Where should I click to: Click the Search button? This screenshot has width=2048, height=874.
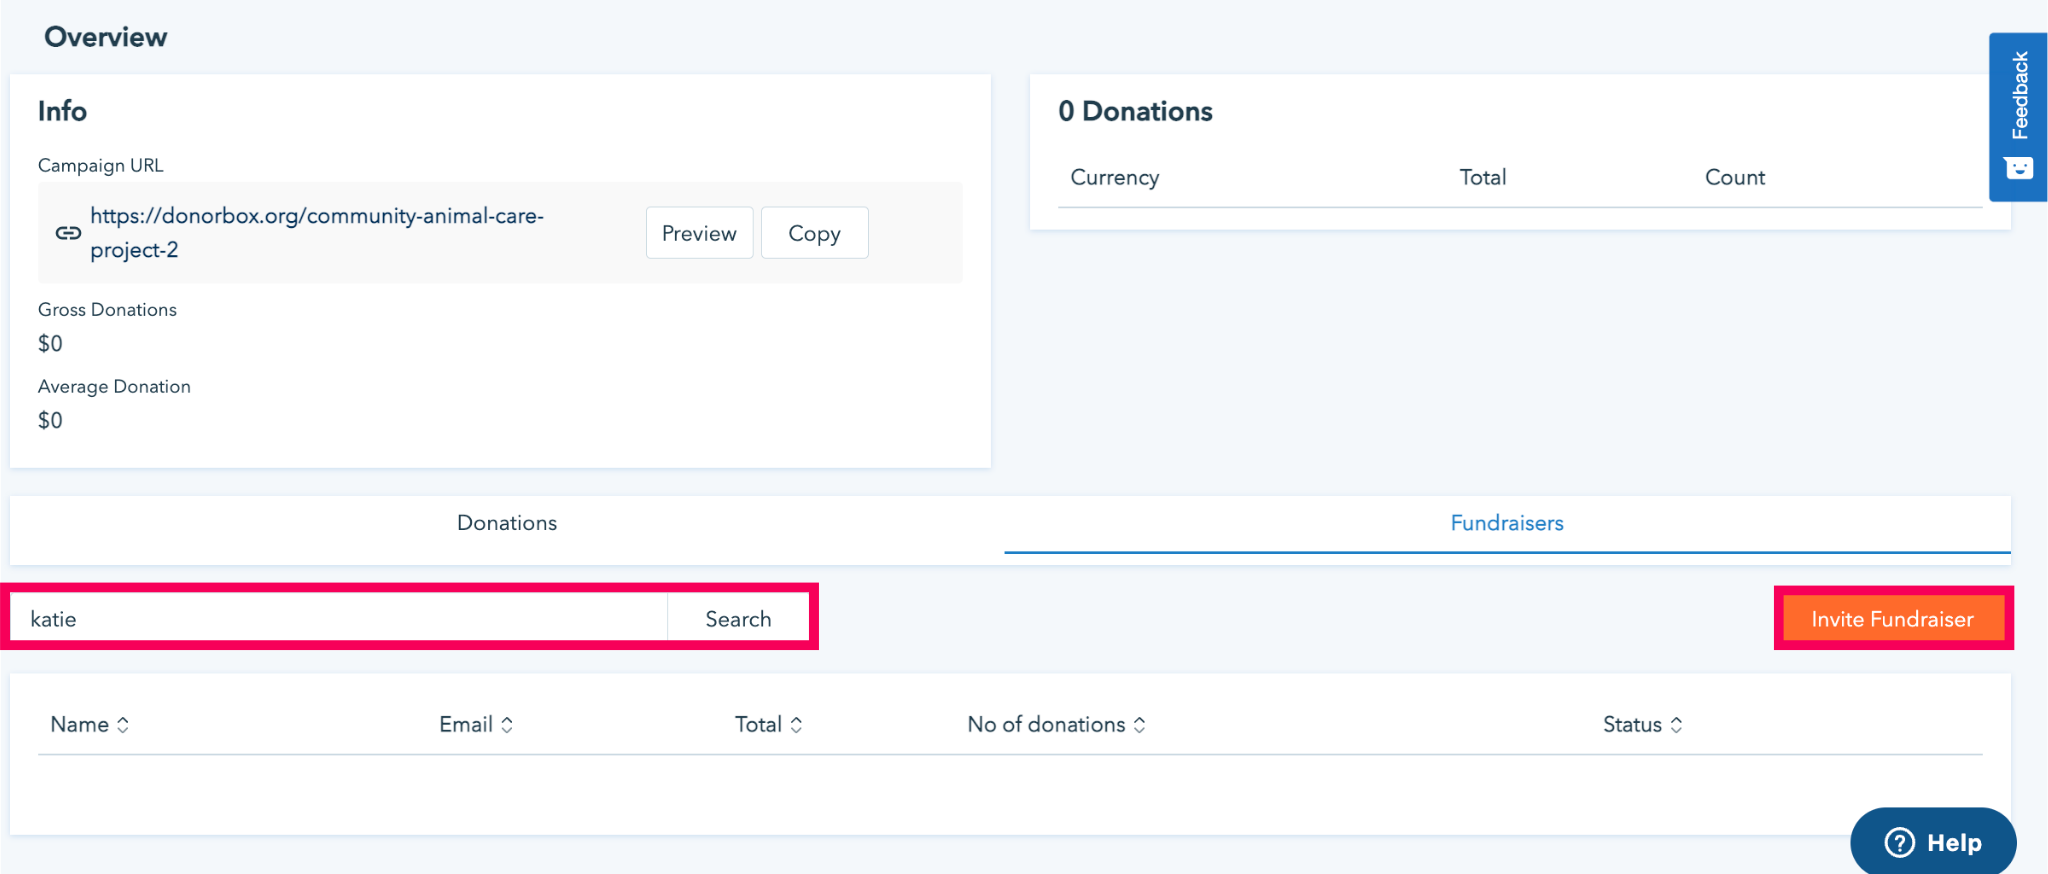tap(738, 619)
